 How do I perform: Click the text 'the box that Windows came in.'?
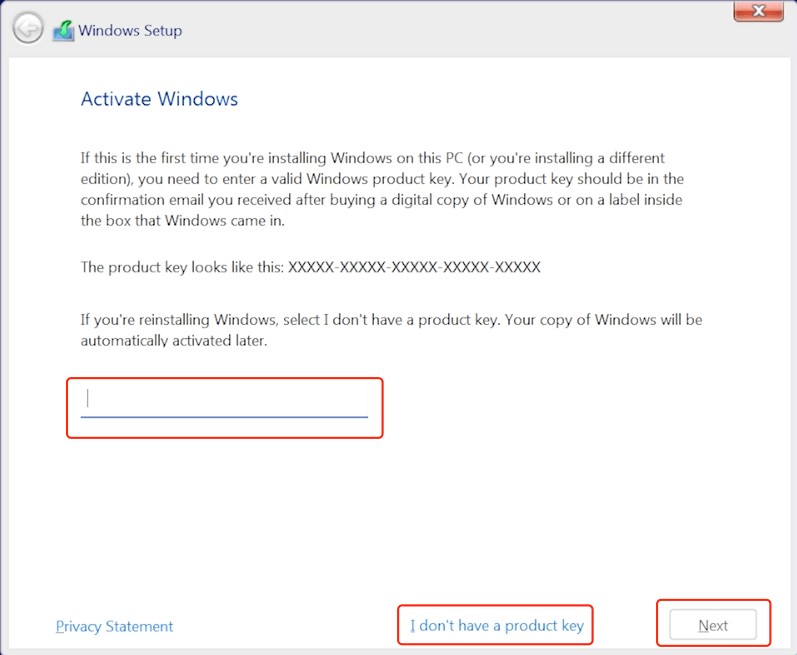182,221
